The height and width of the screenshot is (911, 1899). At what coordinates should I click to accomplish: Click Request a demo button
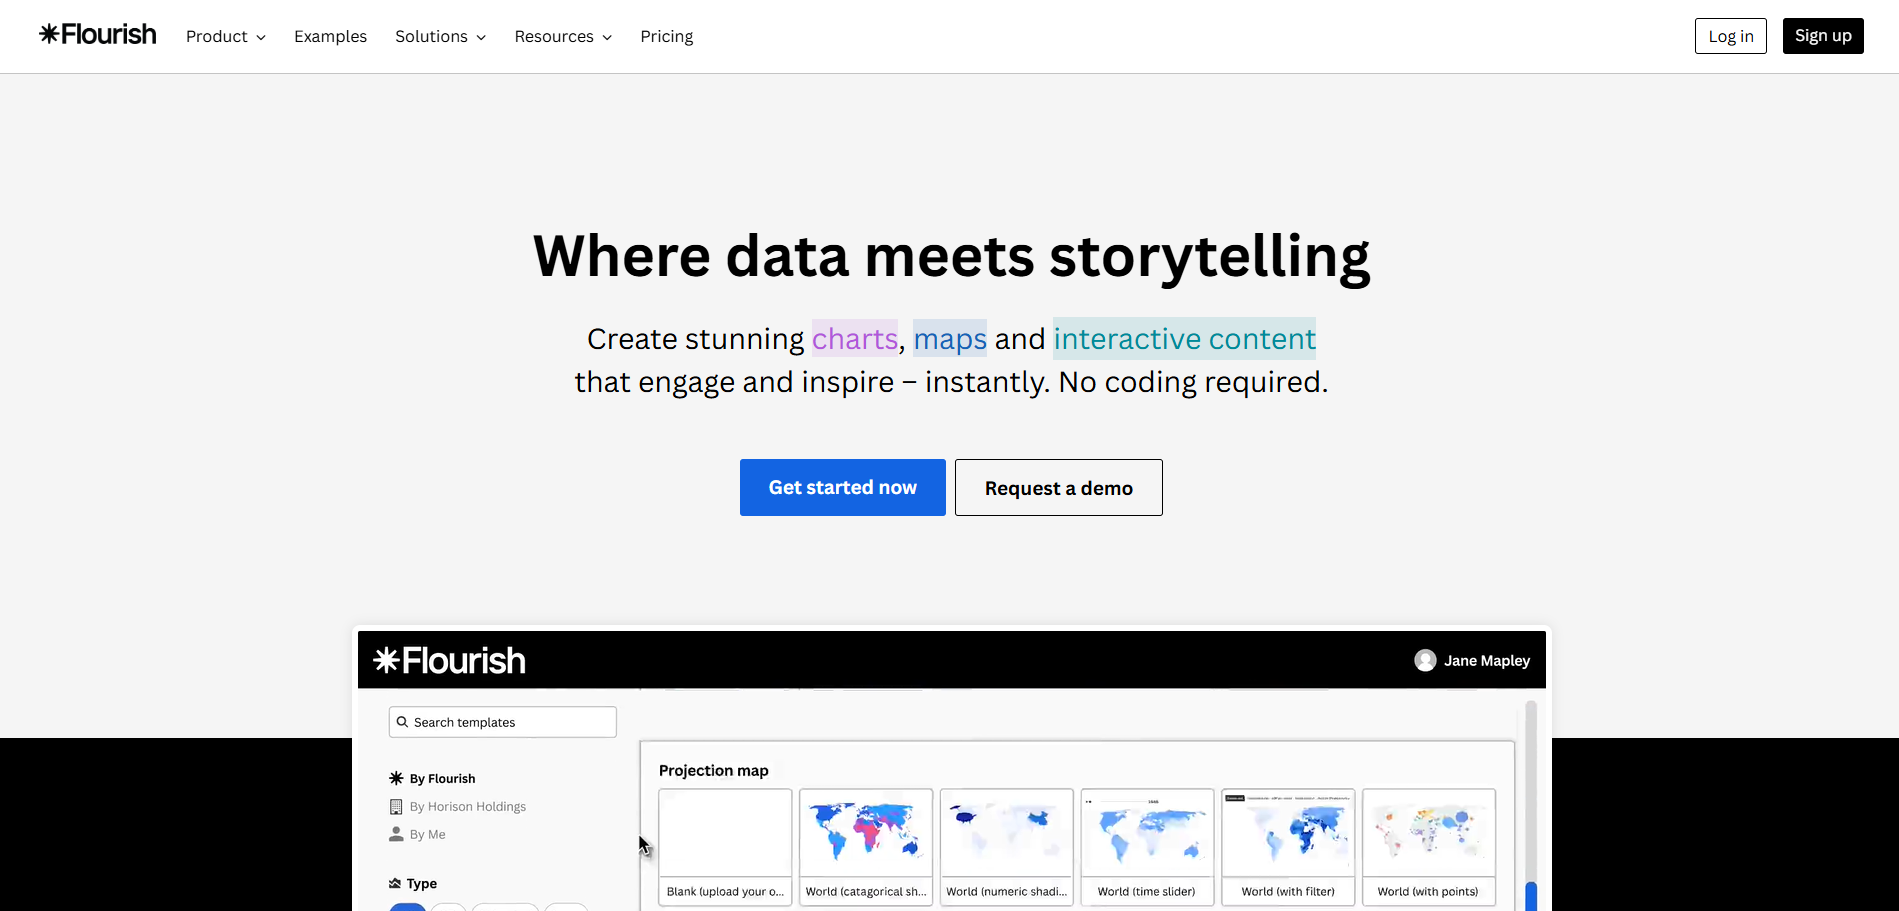tap(1058, 488)
